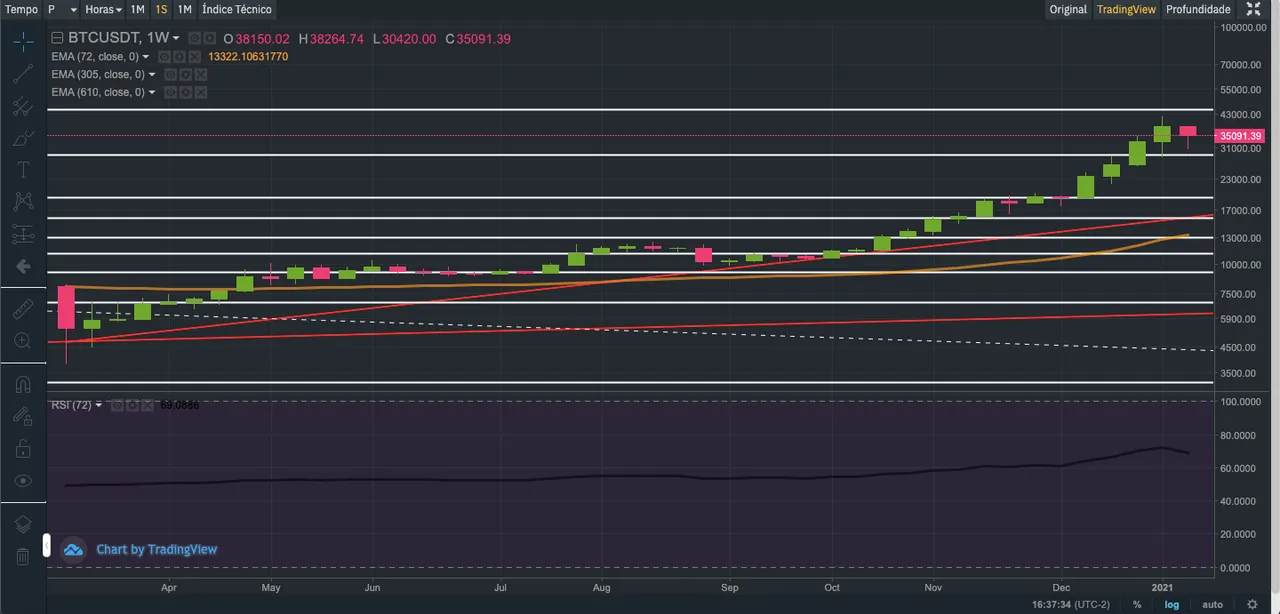
Task: Collapse the BTCUSDT legend box
Action: [57, 38]
